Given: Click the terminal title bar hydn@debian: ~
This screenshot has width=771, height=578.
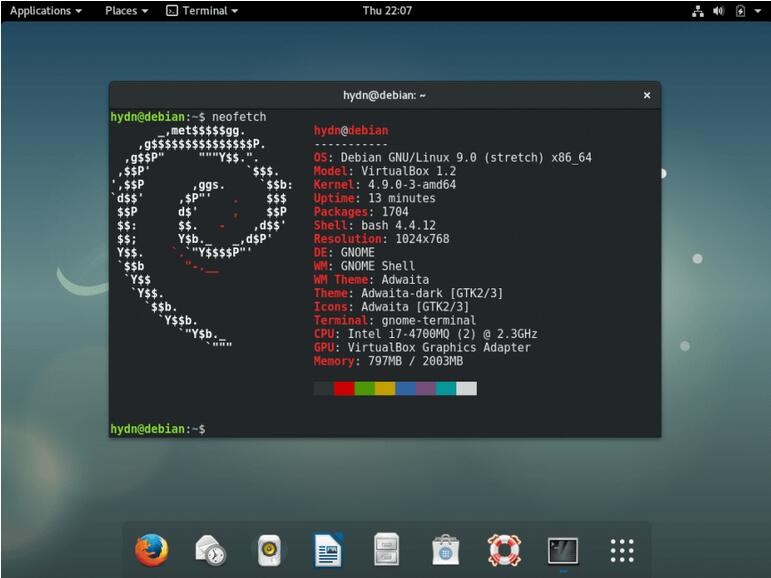Looking at the screenshot, I should point(385,95).
